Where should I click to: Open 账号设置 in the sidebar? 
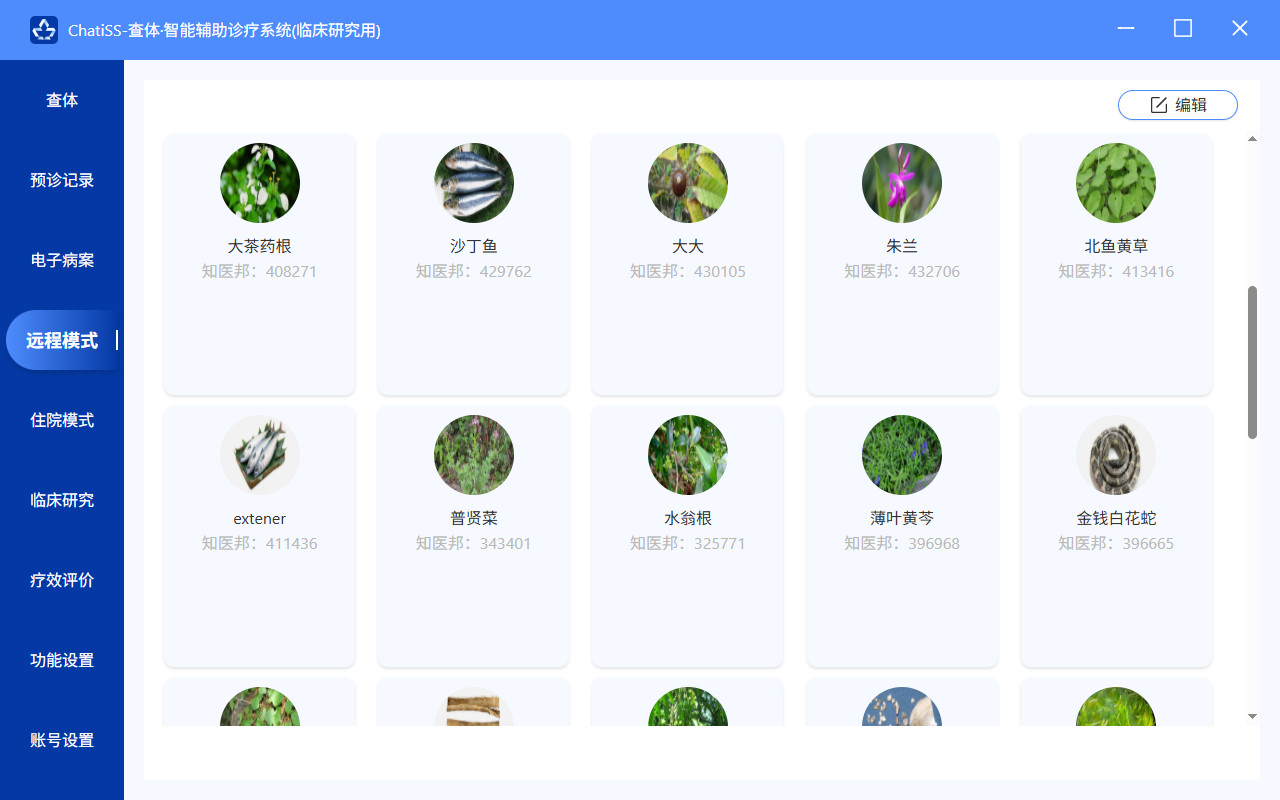(x=62, y=740)
